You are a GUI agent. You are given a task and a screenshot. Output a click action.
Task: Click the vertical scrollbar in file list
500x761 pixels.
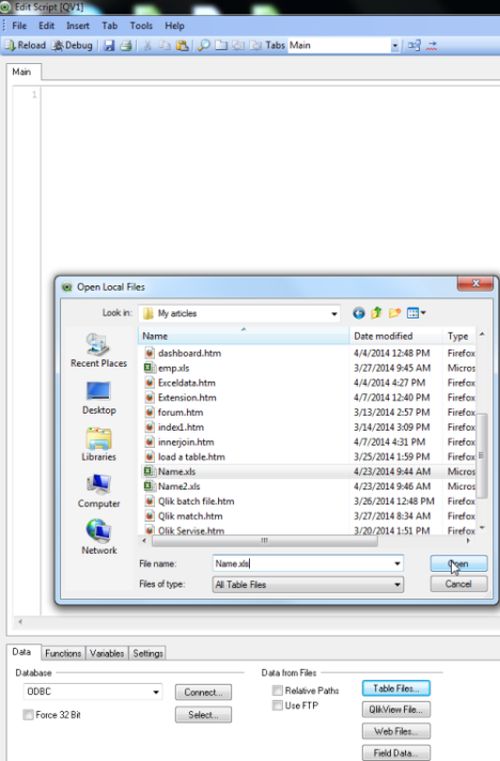point(482,455)
